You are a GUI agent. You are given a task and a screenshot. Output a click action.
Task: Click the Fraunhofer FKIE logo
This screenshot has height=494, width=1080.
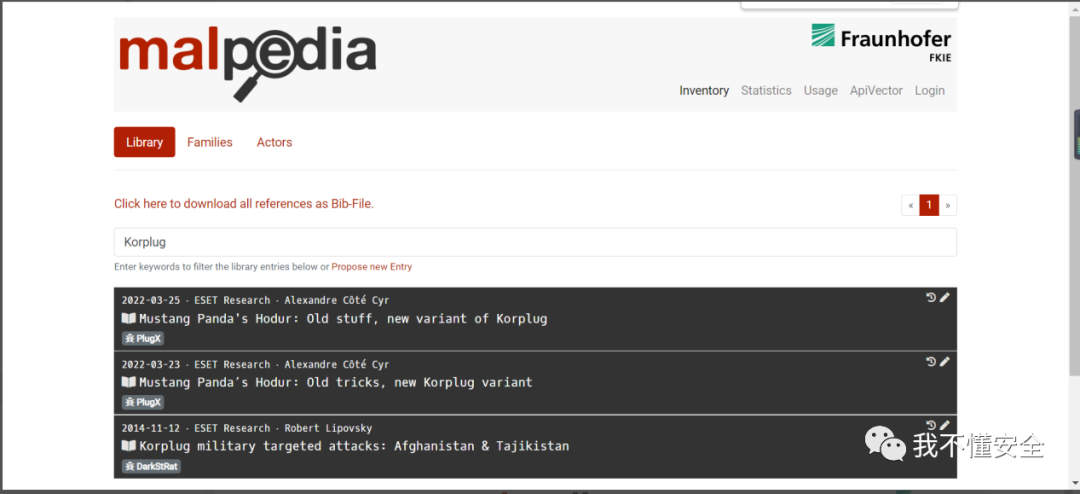881,43
